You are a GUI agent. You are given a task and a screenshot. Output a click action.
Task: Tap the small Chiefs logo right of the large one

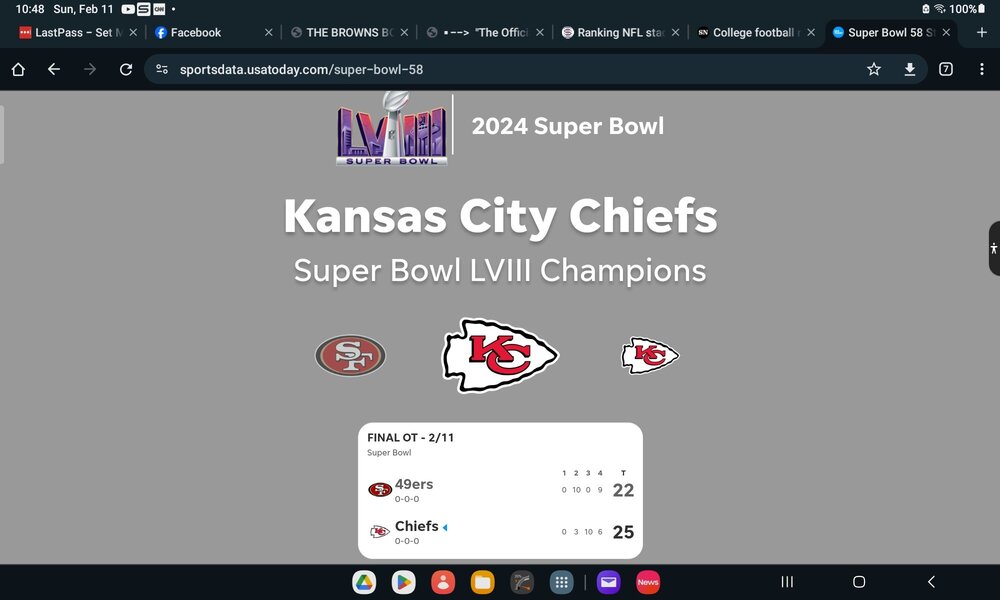(x=650, y=355)
